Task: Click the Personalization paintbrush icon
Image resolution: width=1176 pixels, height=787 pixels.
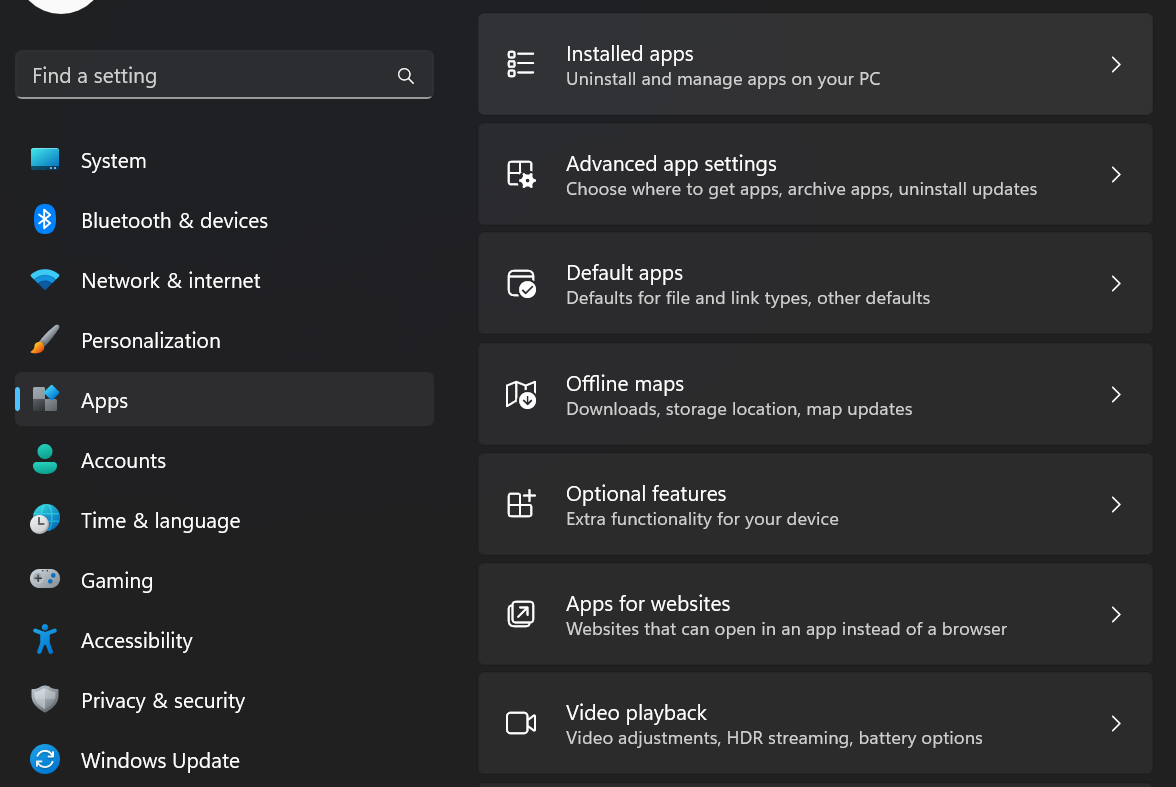Action: 45,340
